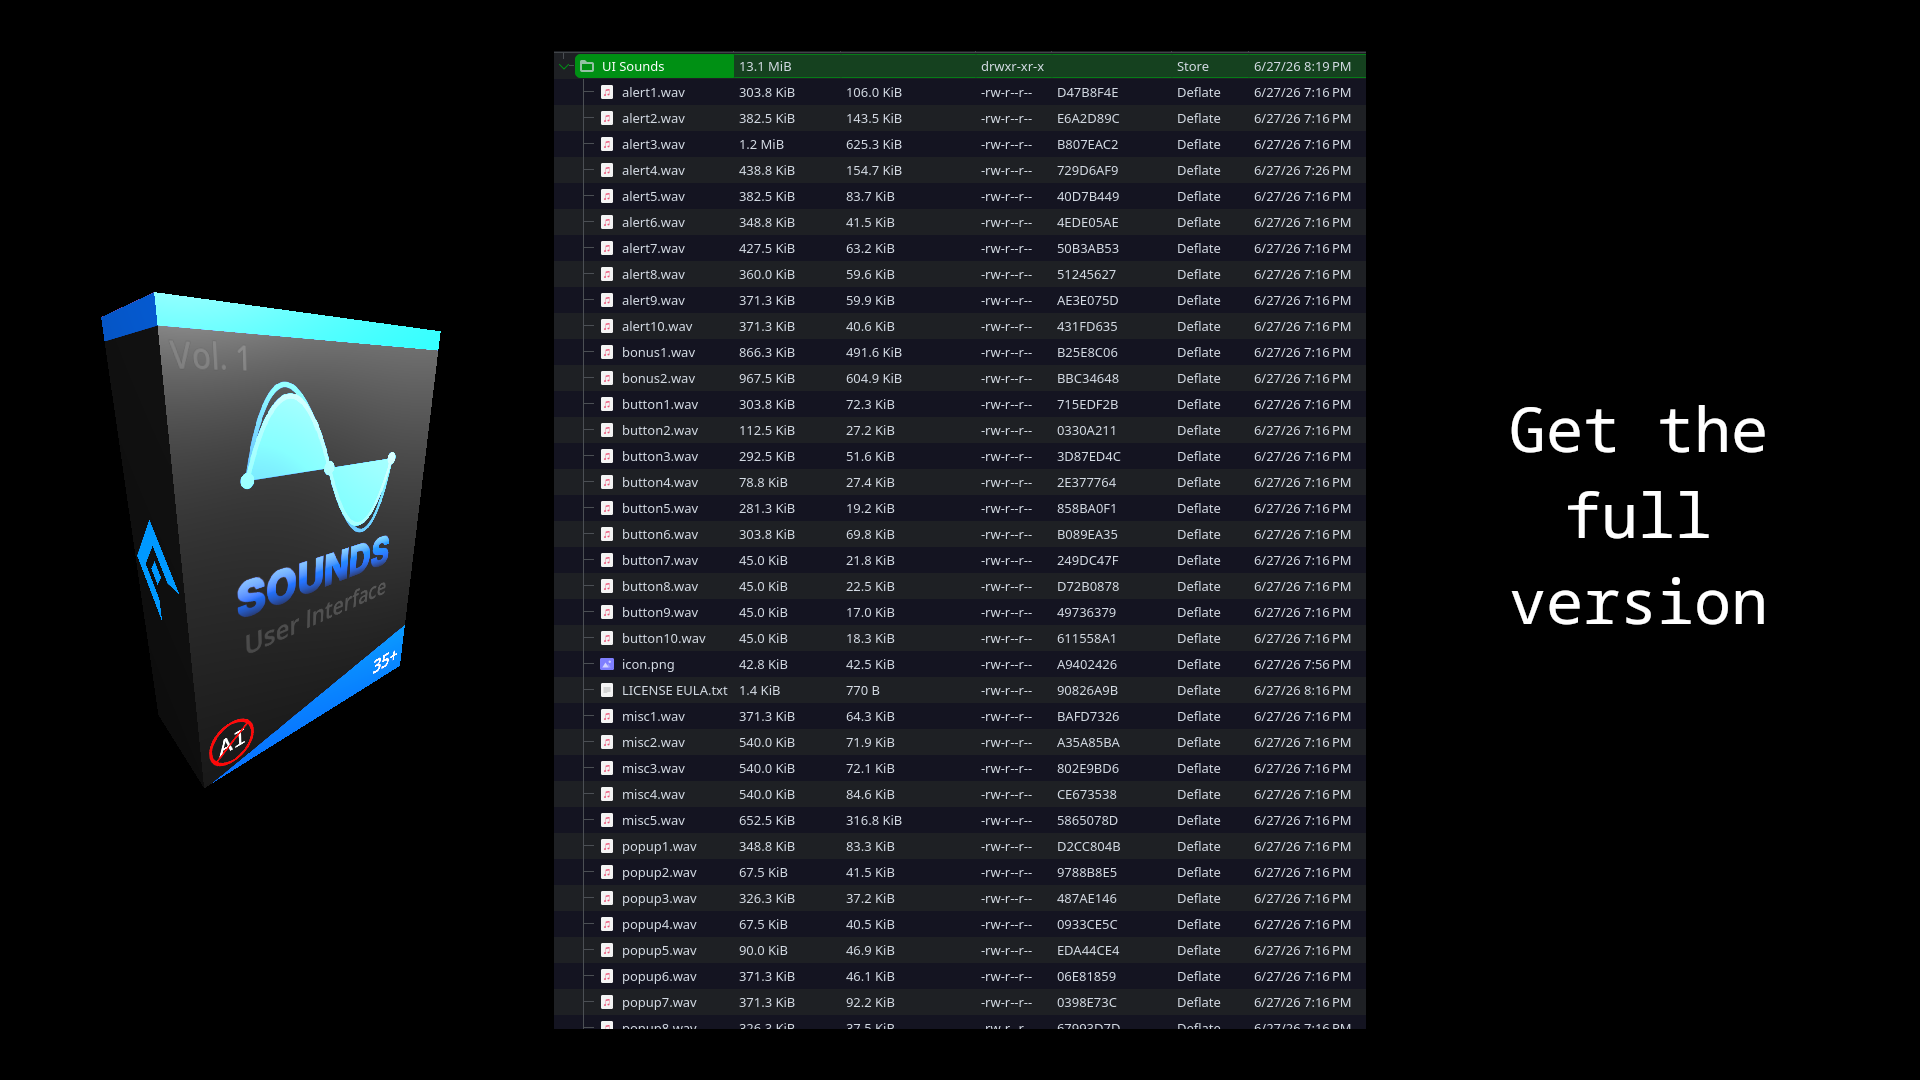
Task: Click the text file icon for LICENSE EULA.txt
Action: pyautogui.click(x=606, y=690)
